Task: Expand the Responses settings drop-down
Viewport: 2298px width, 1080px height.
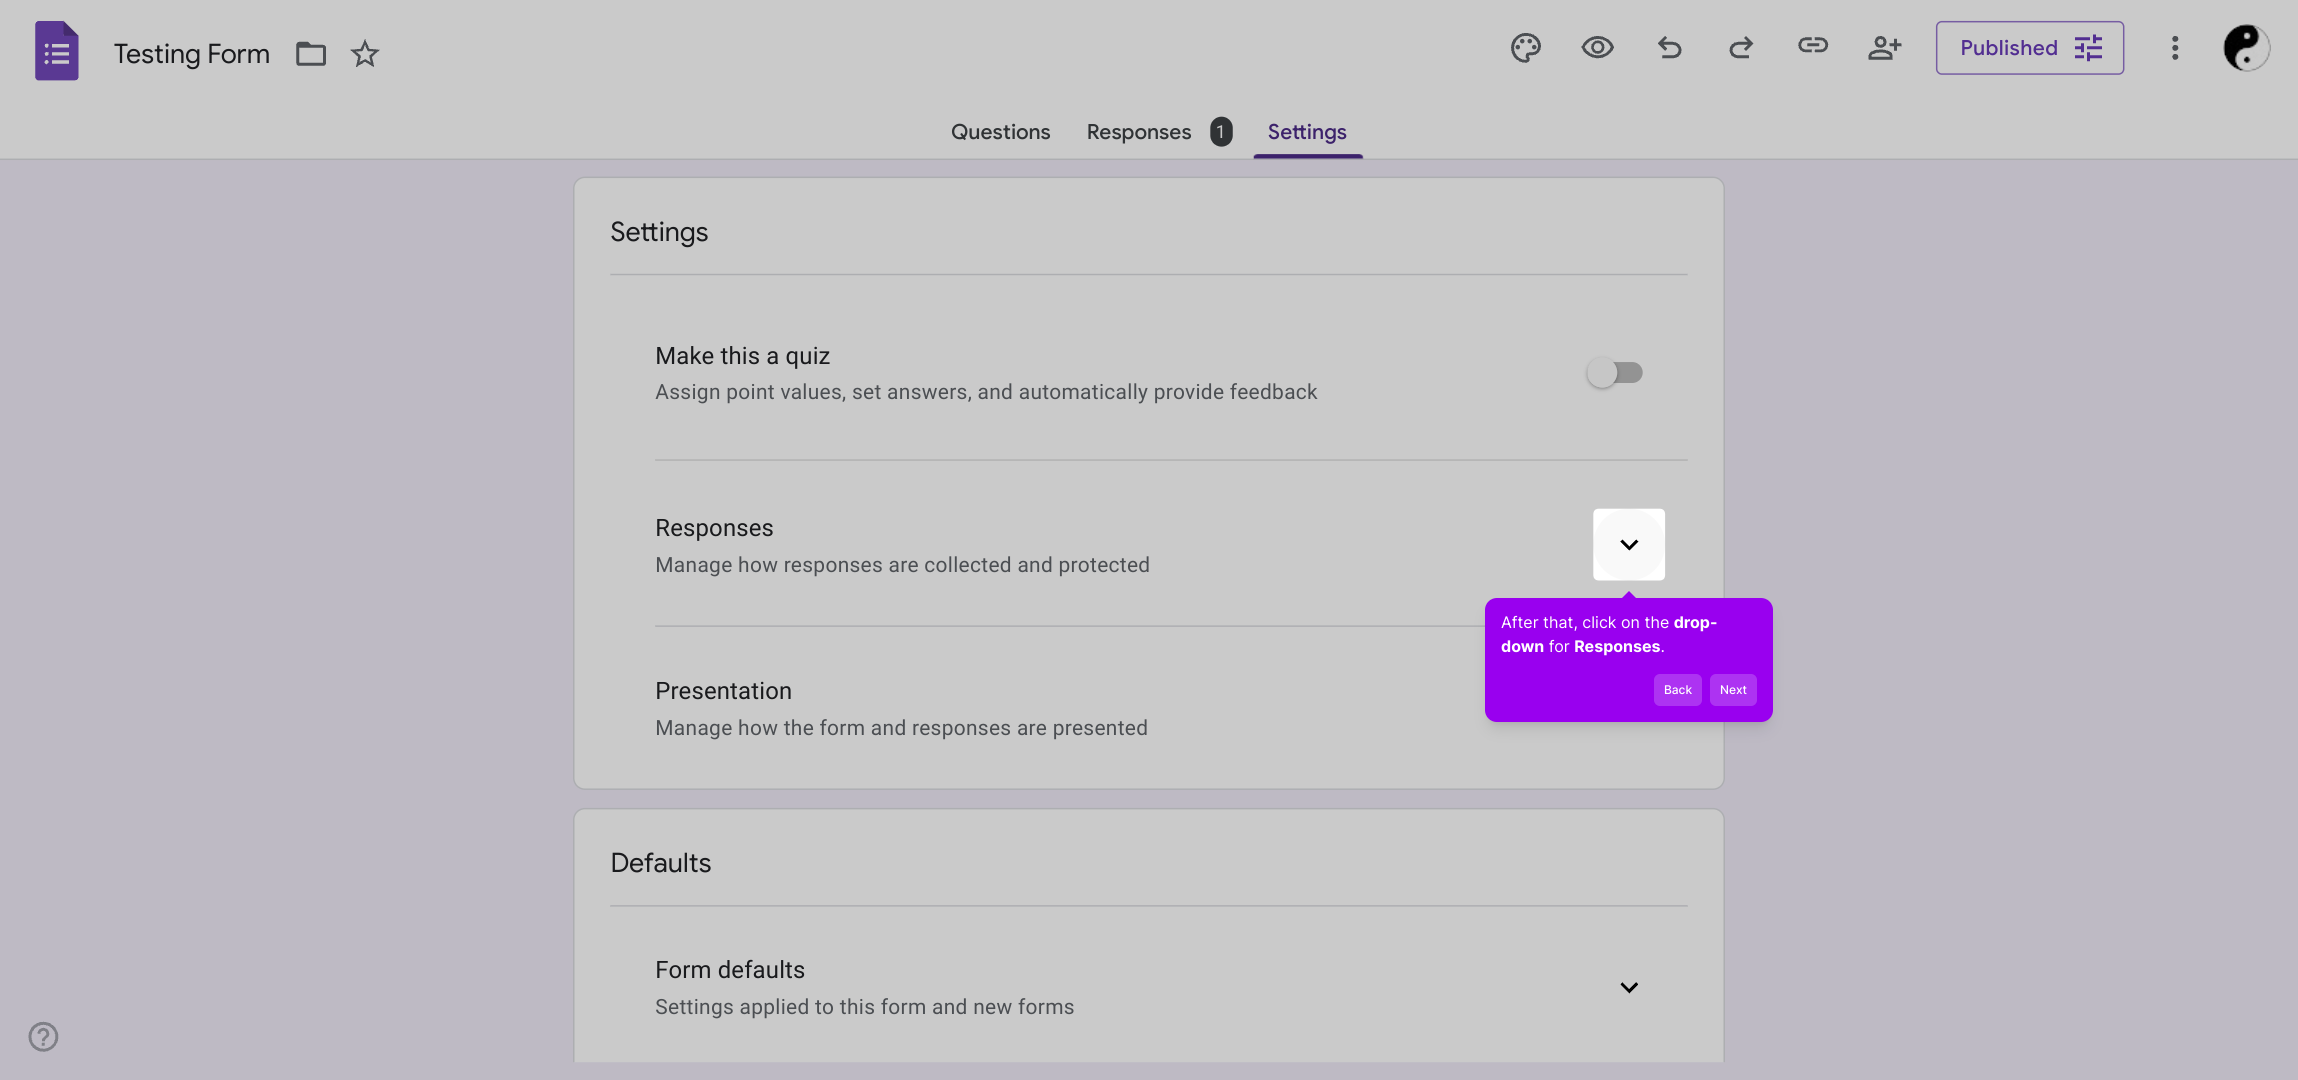Action: pyautogui.click(x=1629, y=545)
